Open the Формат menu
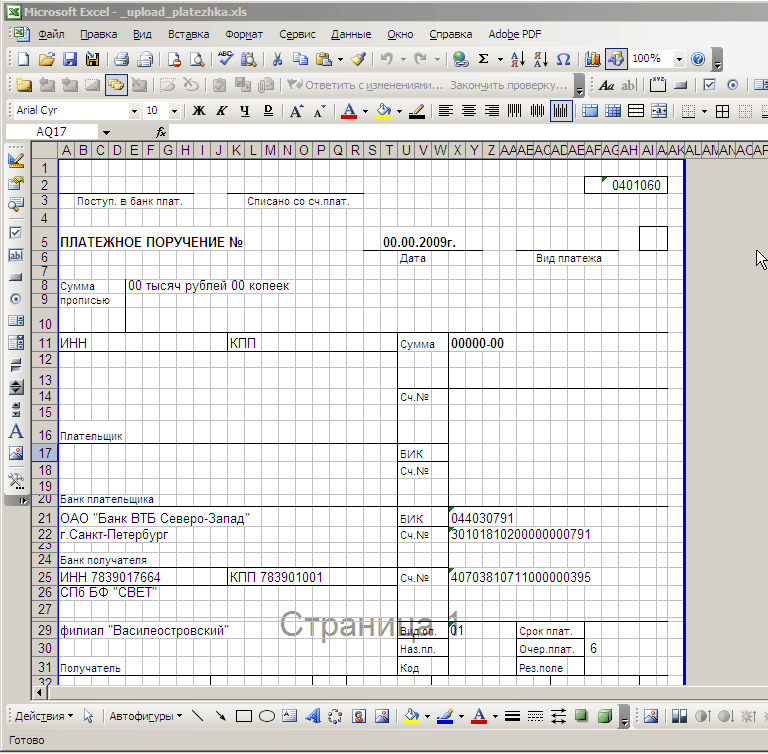 tap(244, 34)
